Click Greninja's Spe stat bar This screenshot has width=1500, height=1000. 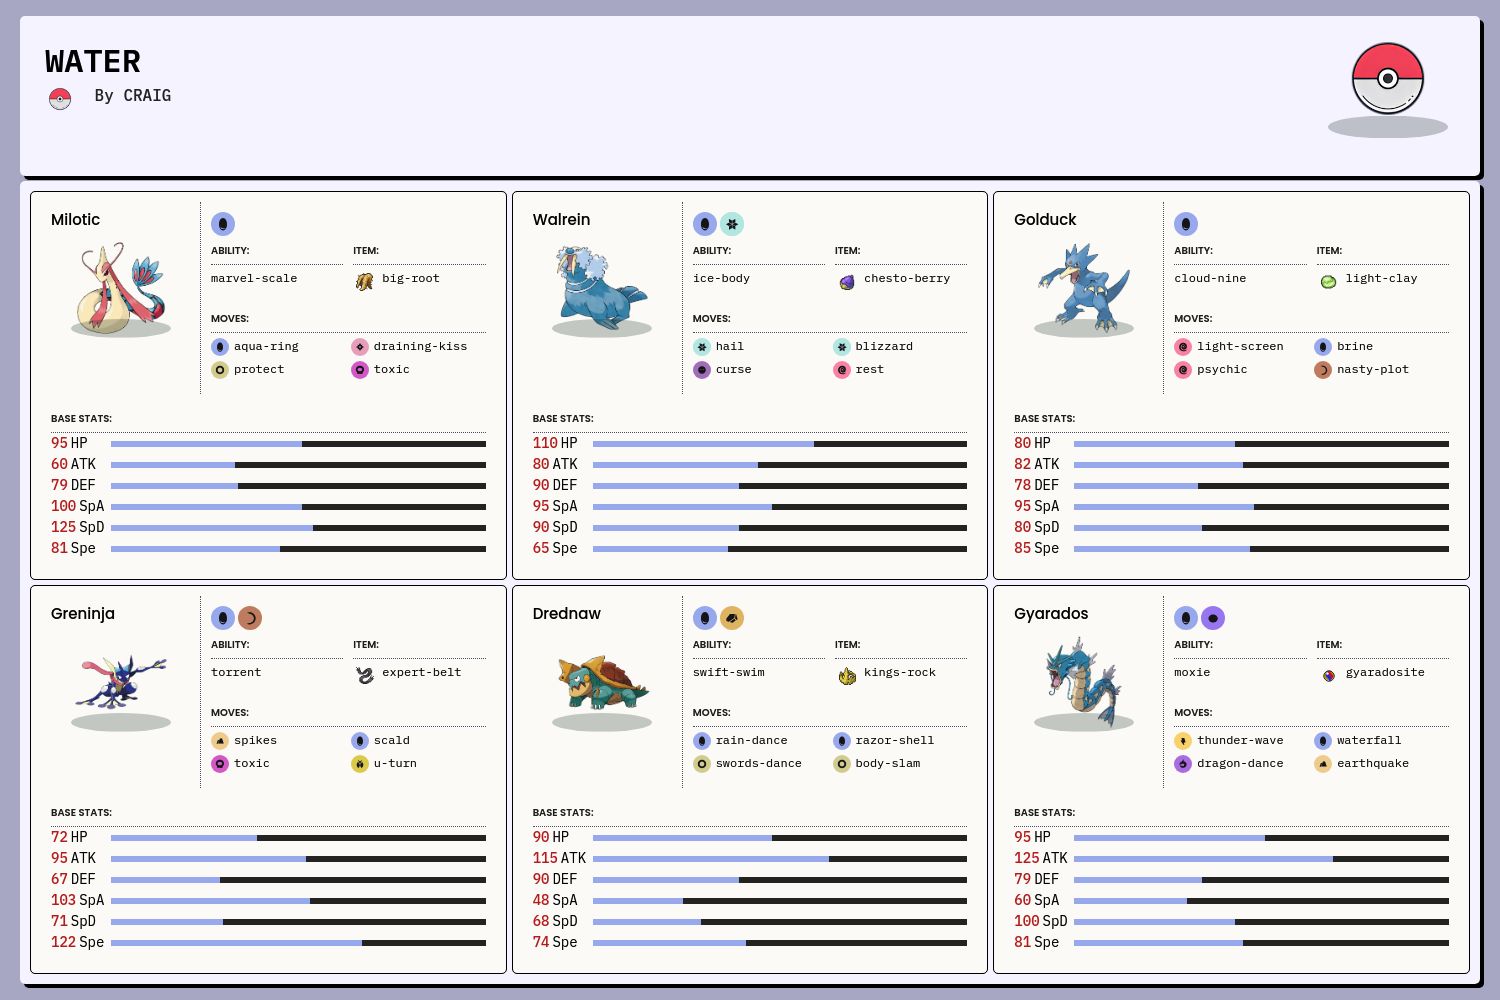point(298,943)
